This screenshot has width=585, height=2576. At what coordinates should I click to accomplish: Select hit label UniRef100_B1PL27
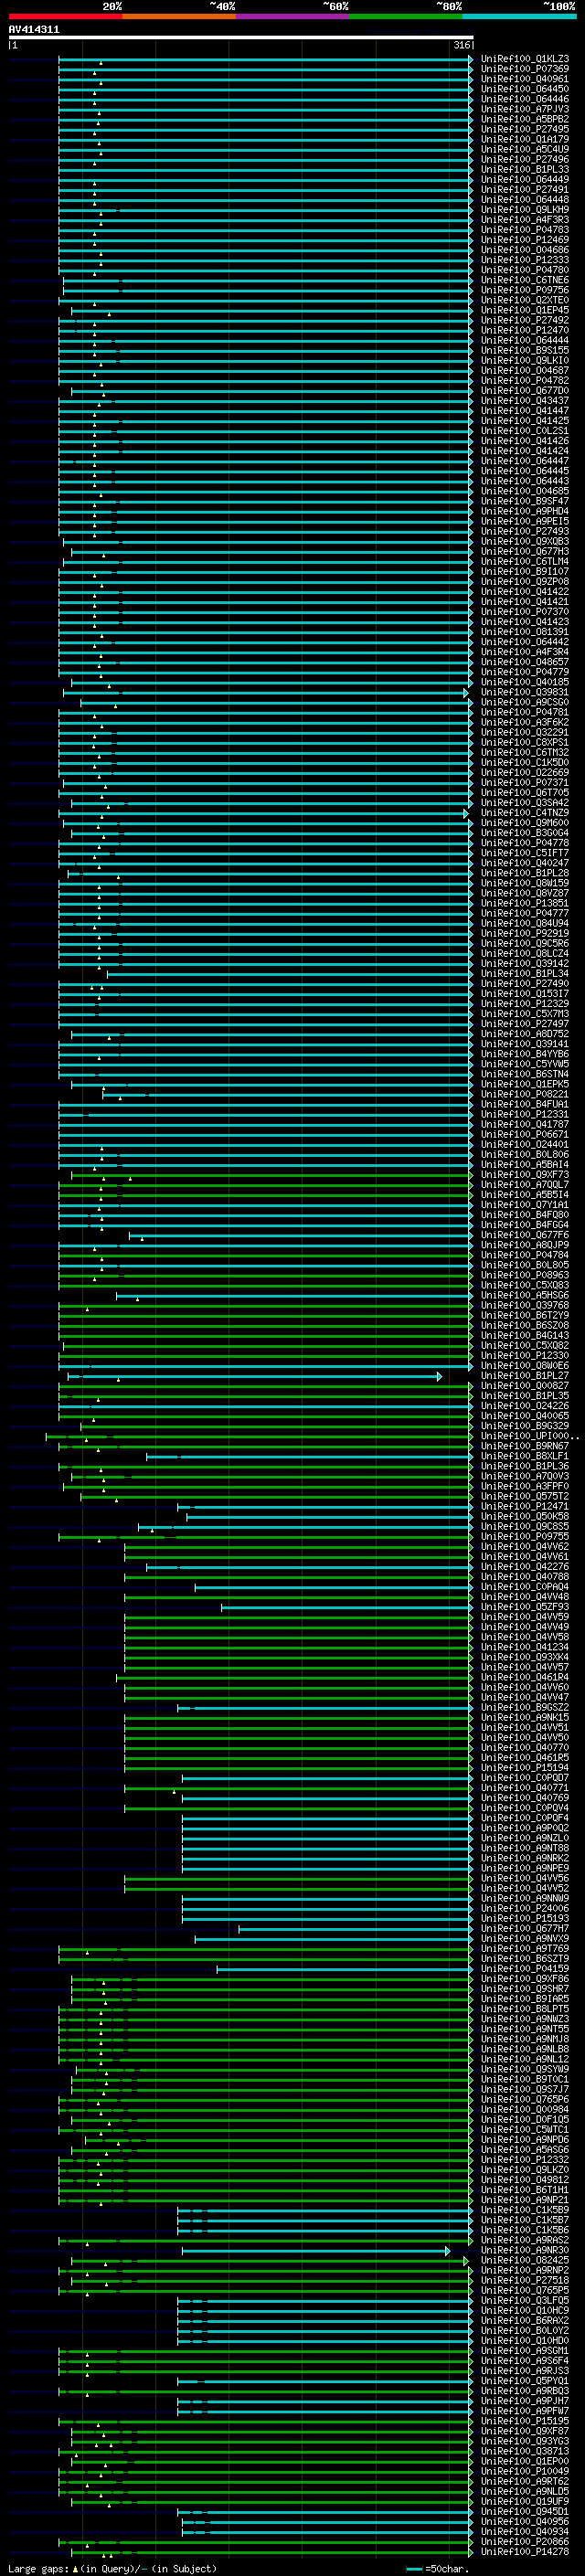tap(525, 1376)
